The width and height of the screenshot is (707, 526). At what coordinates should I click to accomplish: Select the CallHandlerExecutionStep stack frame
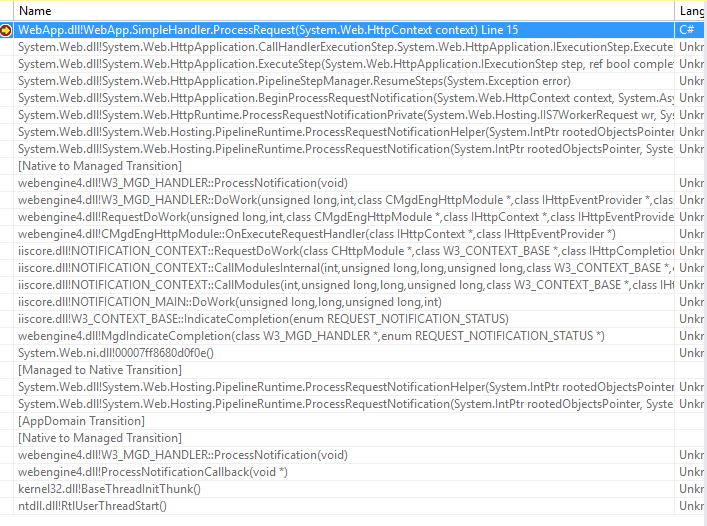pos(300,48)
